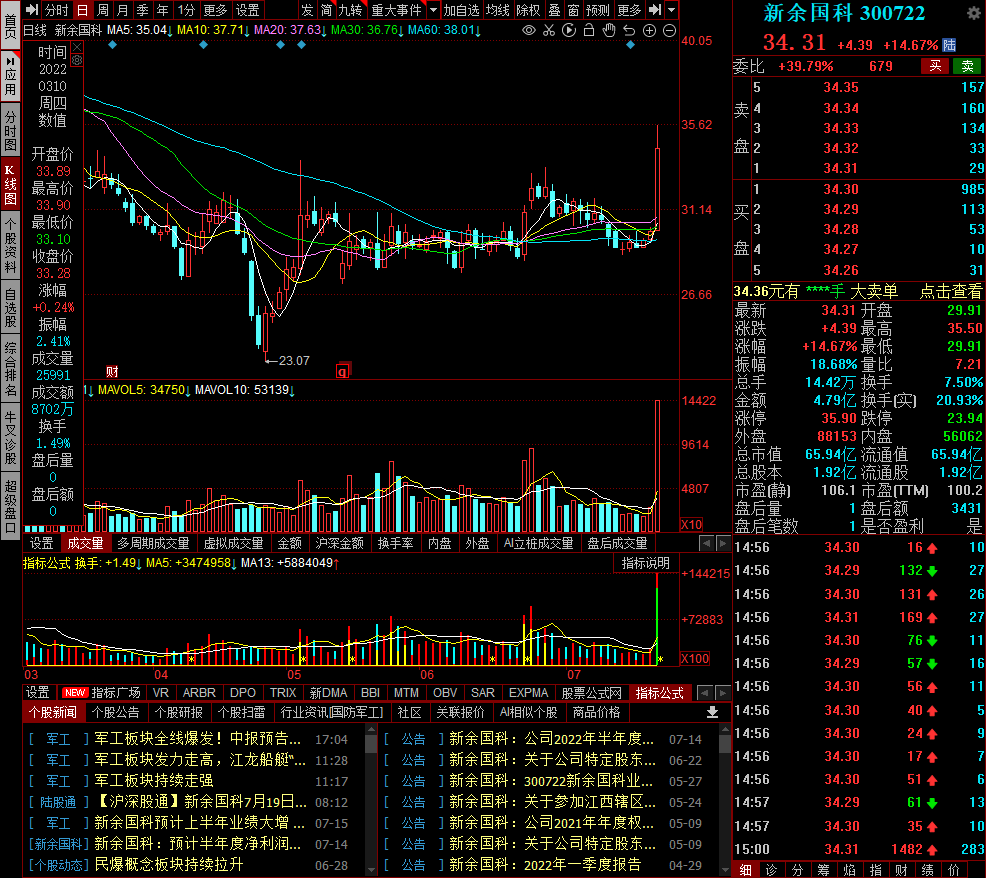Select the 筹 chip distribution tab at bottom right
Screen dimensions: 986x878
click(823, 869)
